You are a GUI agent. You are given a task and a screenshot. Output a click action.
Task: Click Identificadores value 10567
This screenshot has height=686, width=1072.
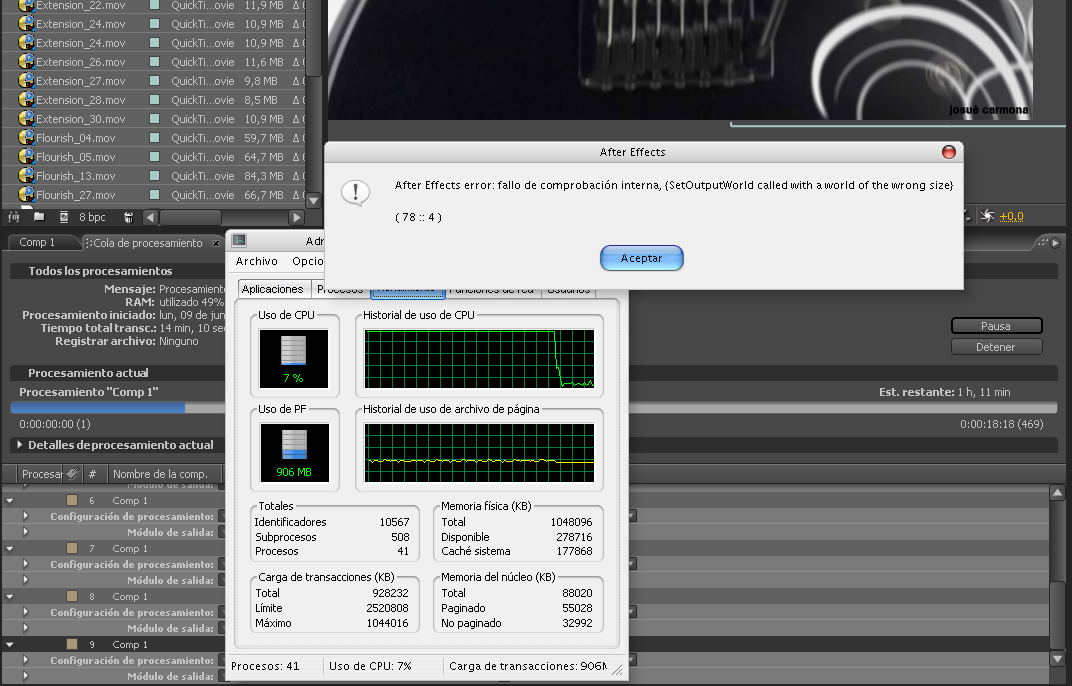tap(394, 522)
